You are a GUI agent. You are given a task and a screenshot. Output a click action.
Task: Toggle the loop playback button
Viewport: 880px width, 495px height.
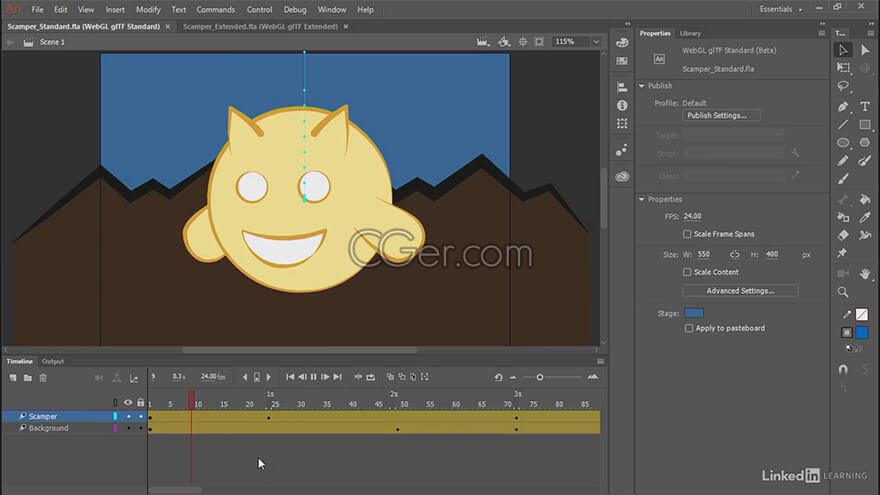(370, 377)
